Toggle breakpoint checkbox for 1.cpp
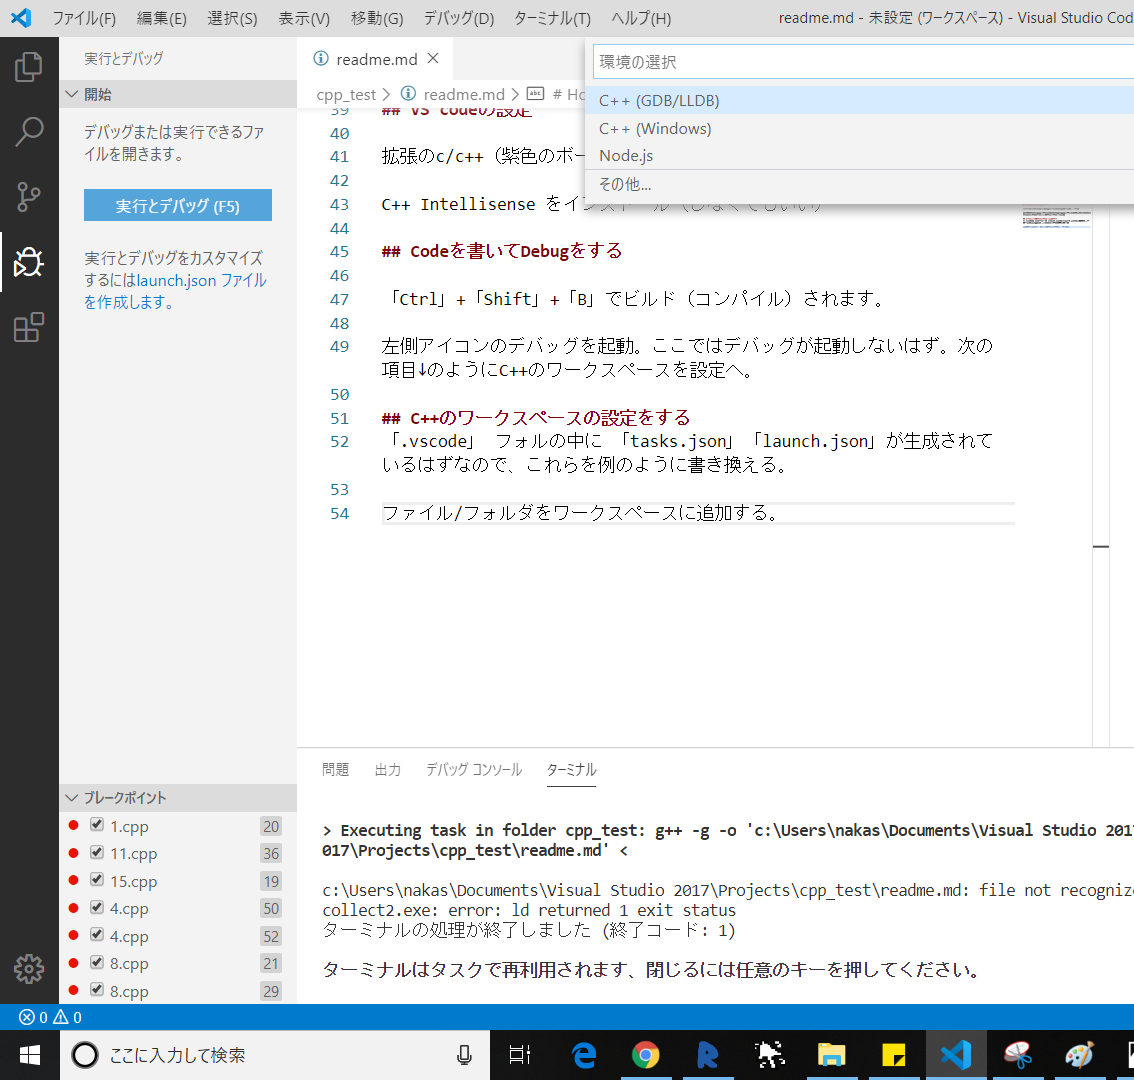 (x=97, y=825)
